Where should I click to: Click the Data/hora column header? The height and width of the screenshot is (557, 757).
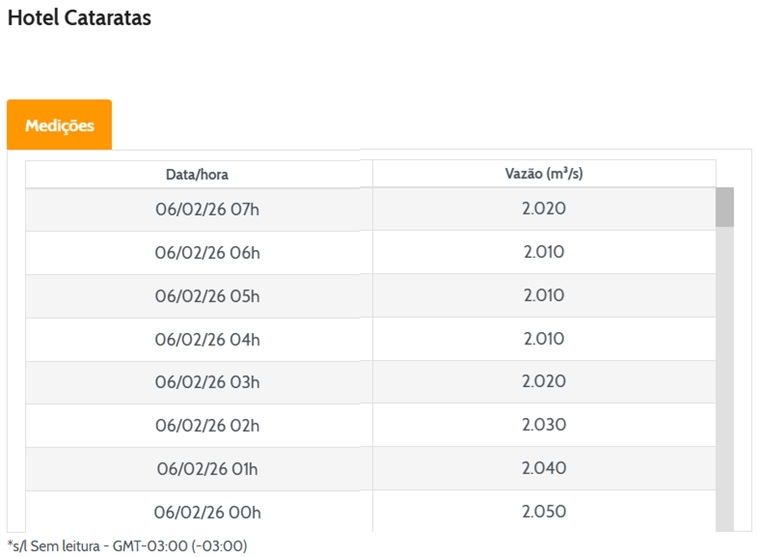tap(197, 174)
